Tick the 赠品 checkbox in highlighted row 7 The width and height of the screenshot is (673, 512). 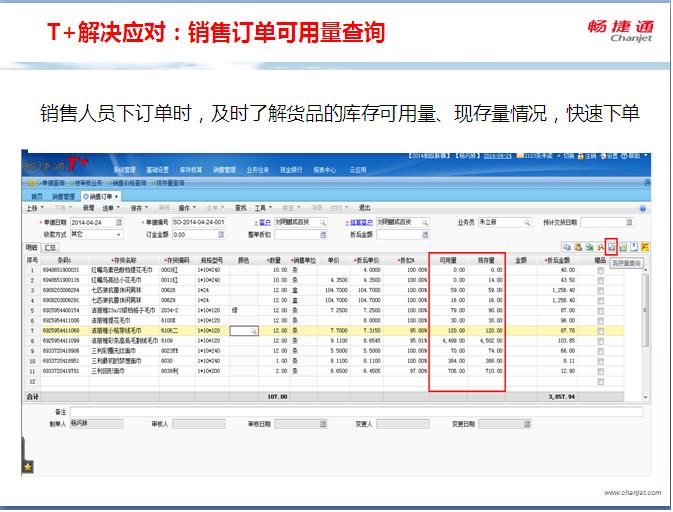coord(600,331)
